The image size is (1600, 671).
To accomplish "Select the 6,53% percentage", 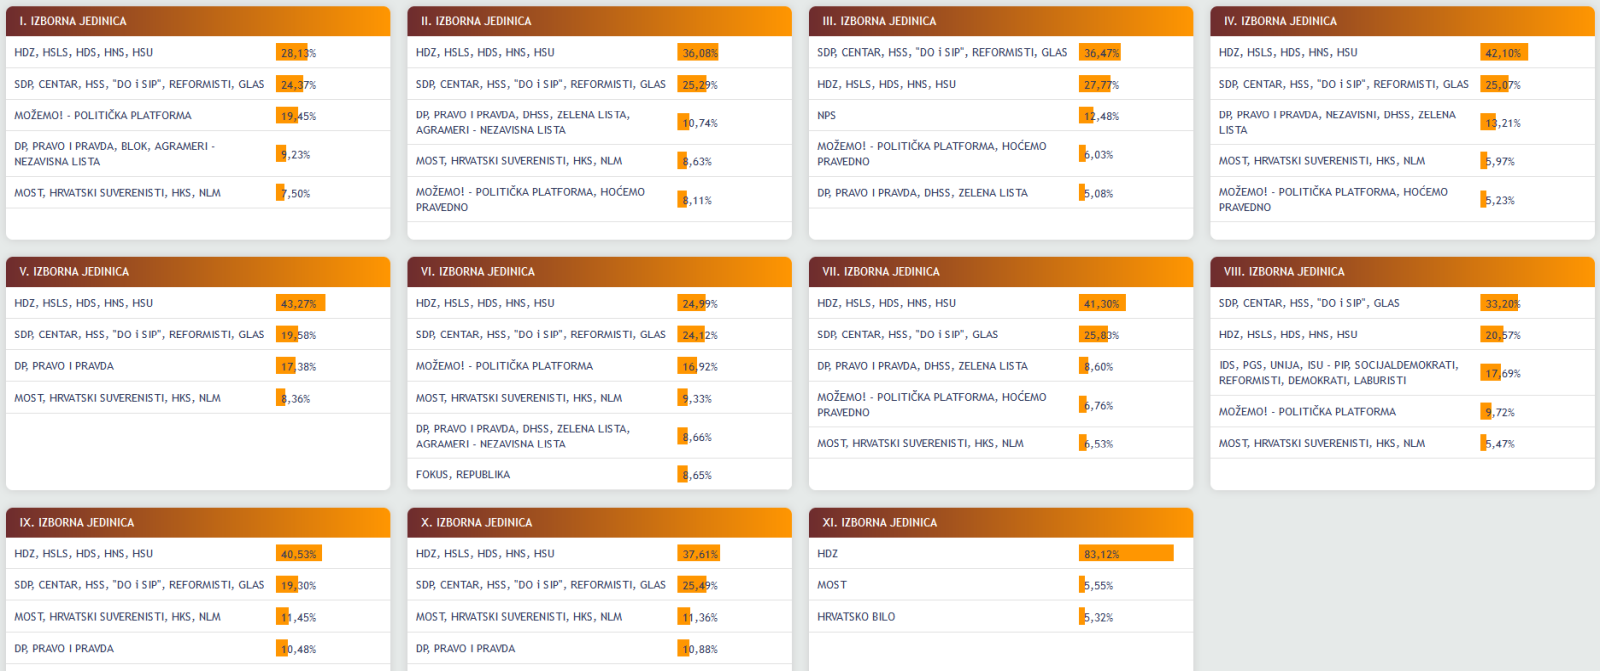I will tap(1098, 444).
